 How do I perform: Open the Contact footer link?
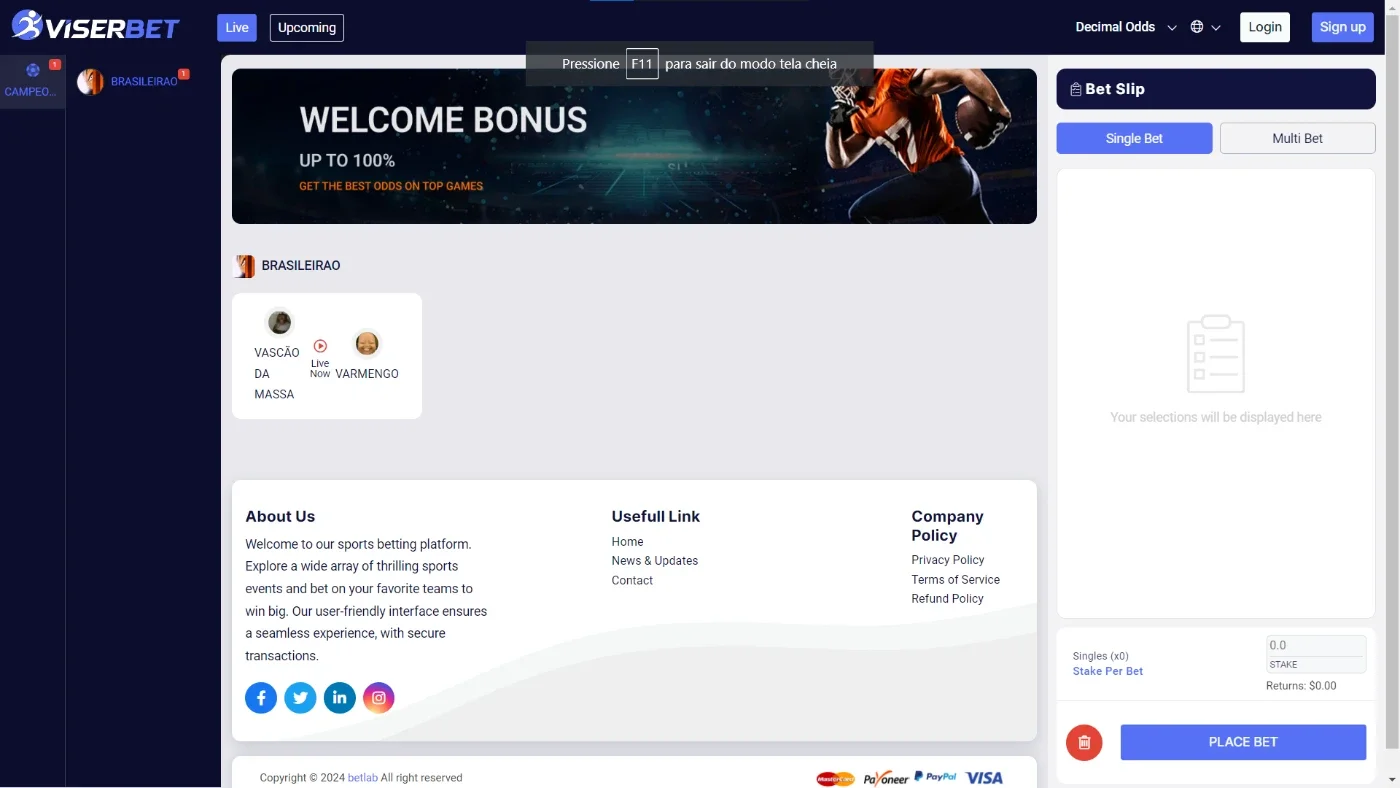632,580
